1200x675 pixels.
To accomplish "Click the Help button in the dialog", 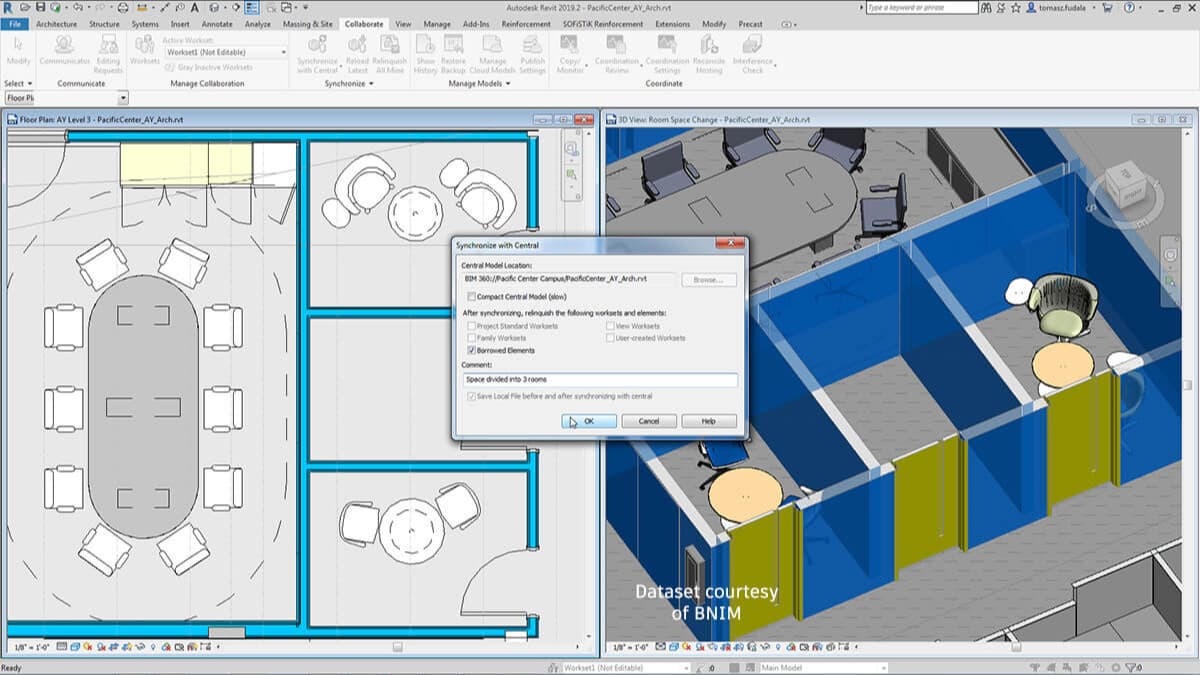I will (x=709, y=421).
